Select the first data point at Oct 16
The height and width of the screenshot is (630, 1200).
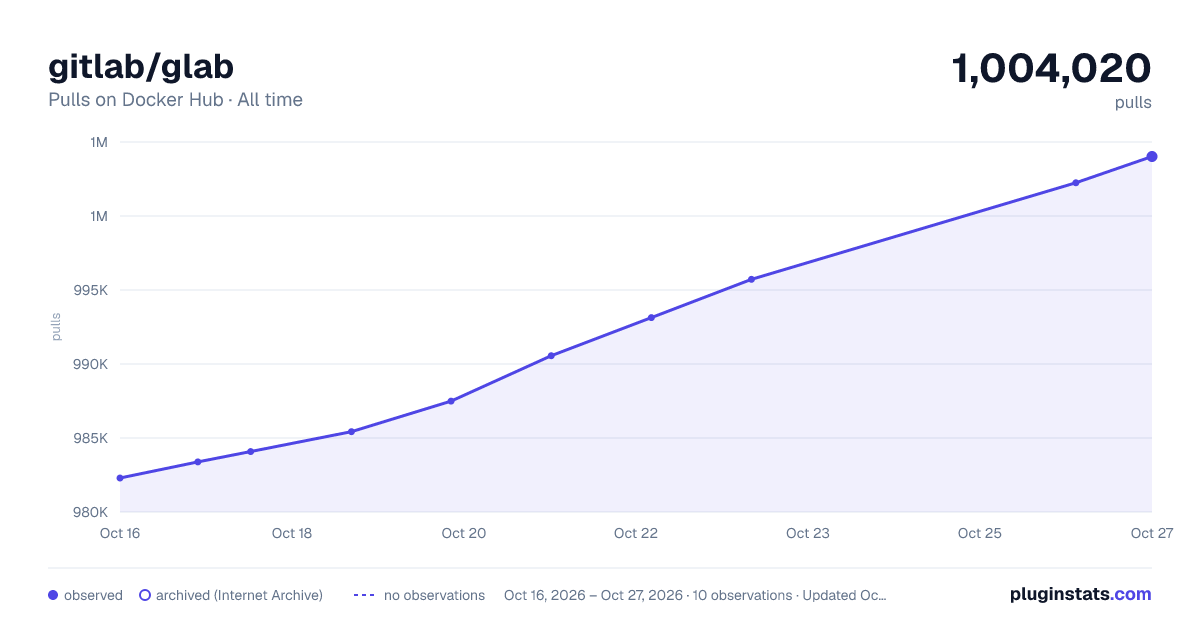coord(120,478)
